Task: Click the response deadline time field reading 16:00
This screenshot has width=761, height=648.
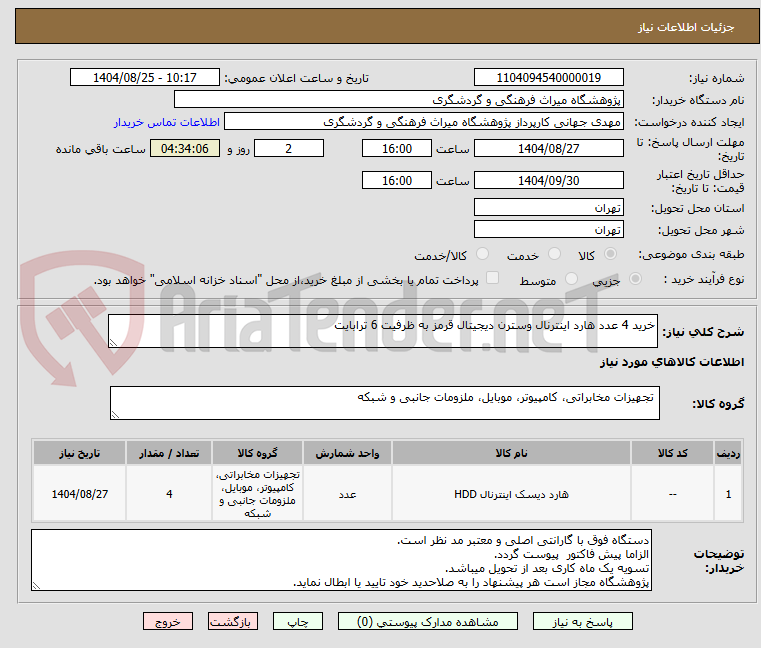Action: tap(397, 149)
